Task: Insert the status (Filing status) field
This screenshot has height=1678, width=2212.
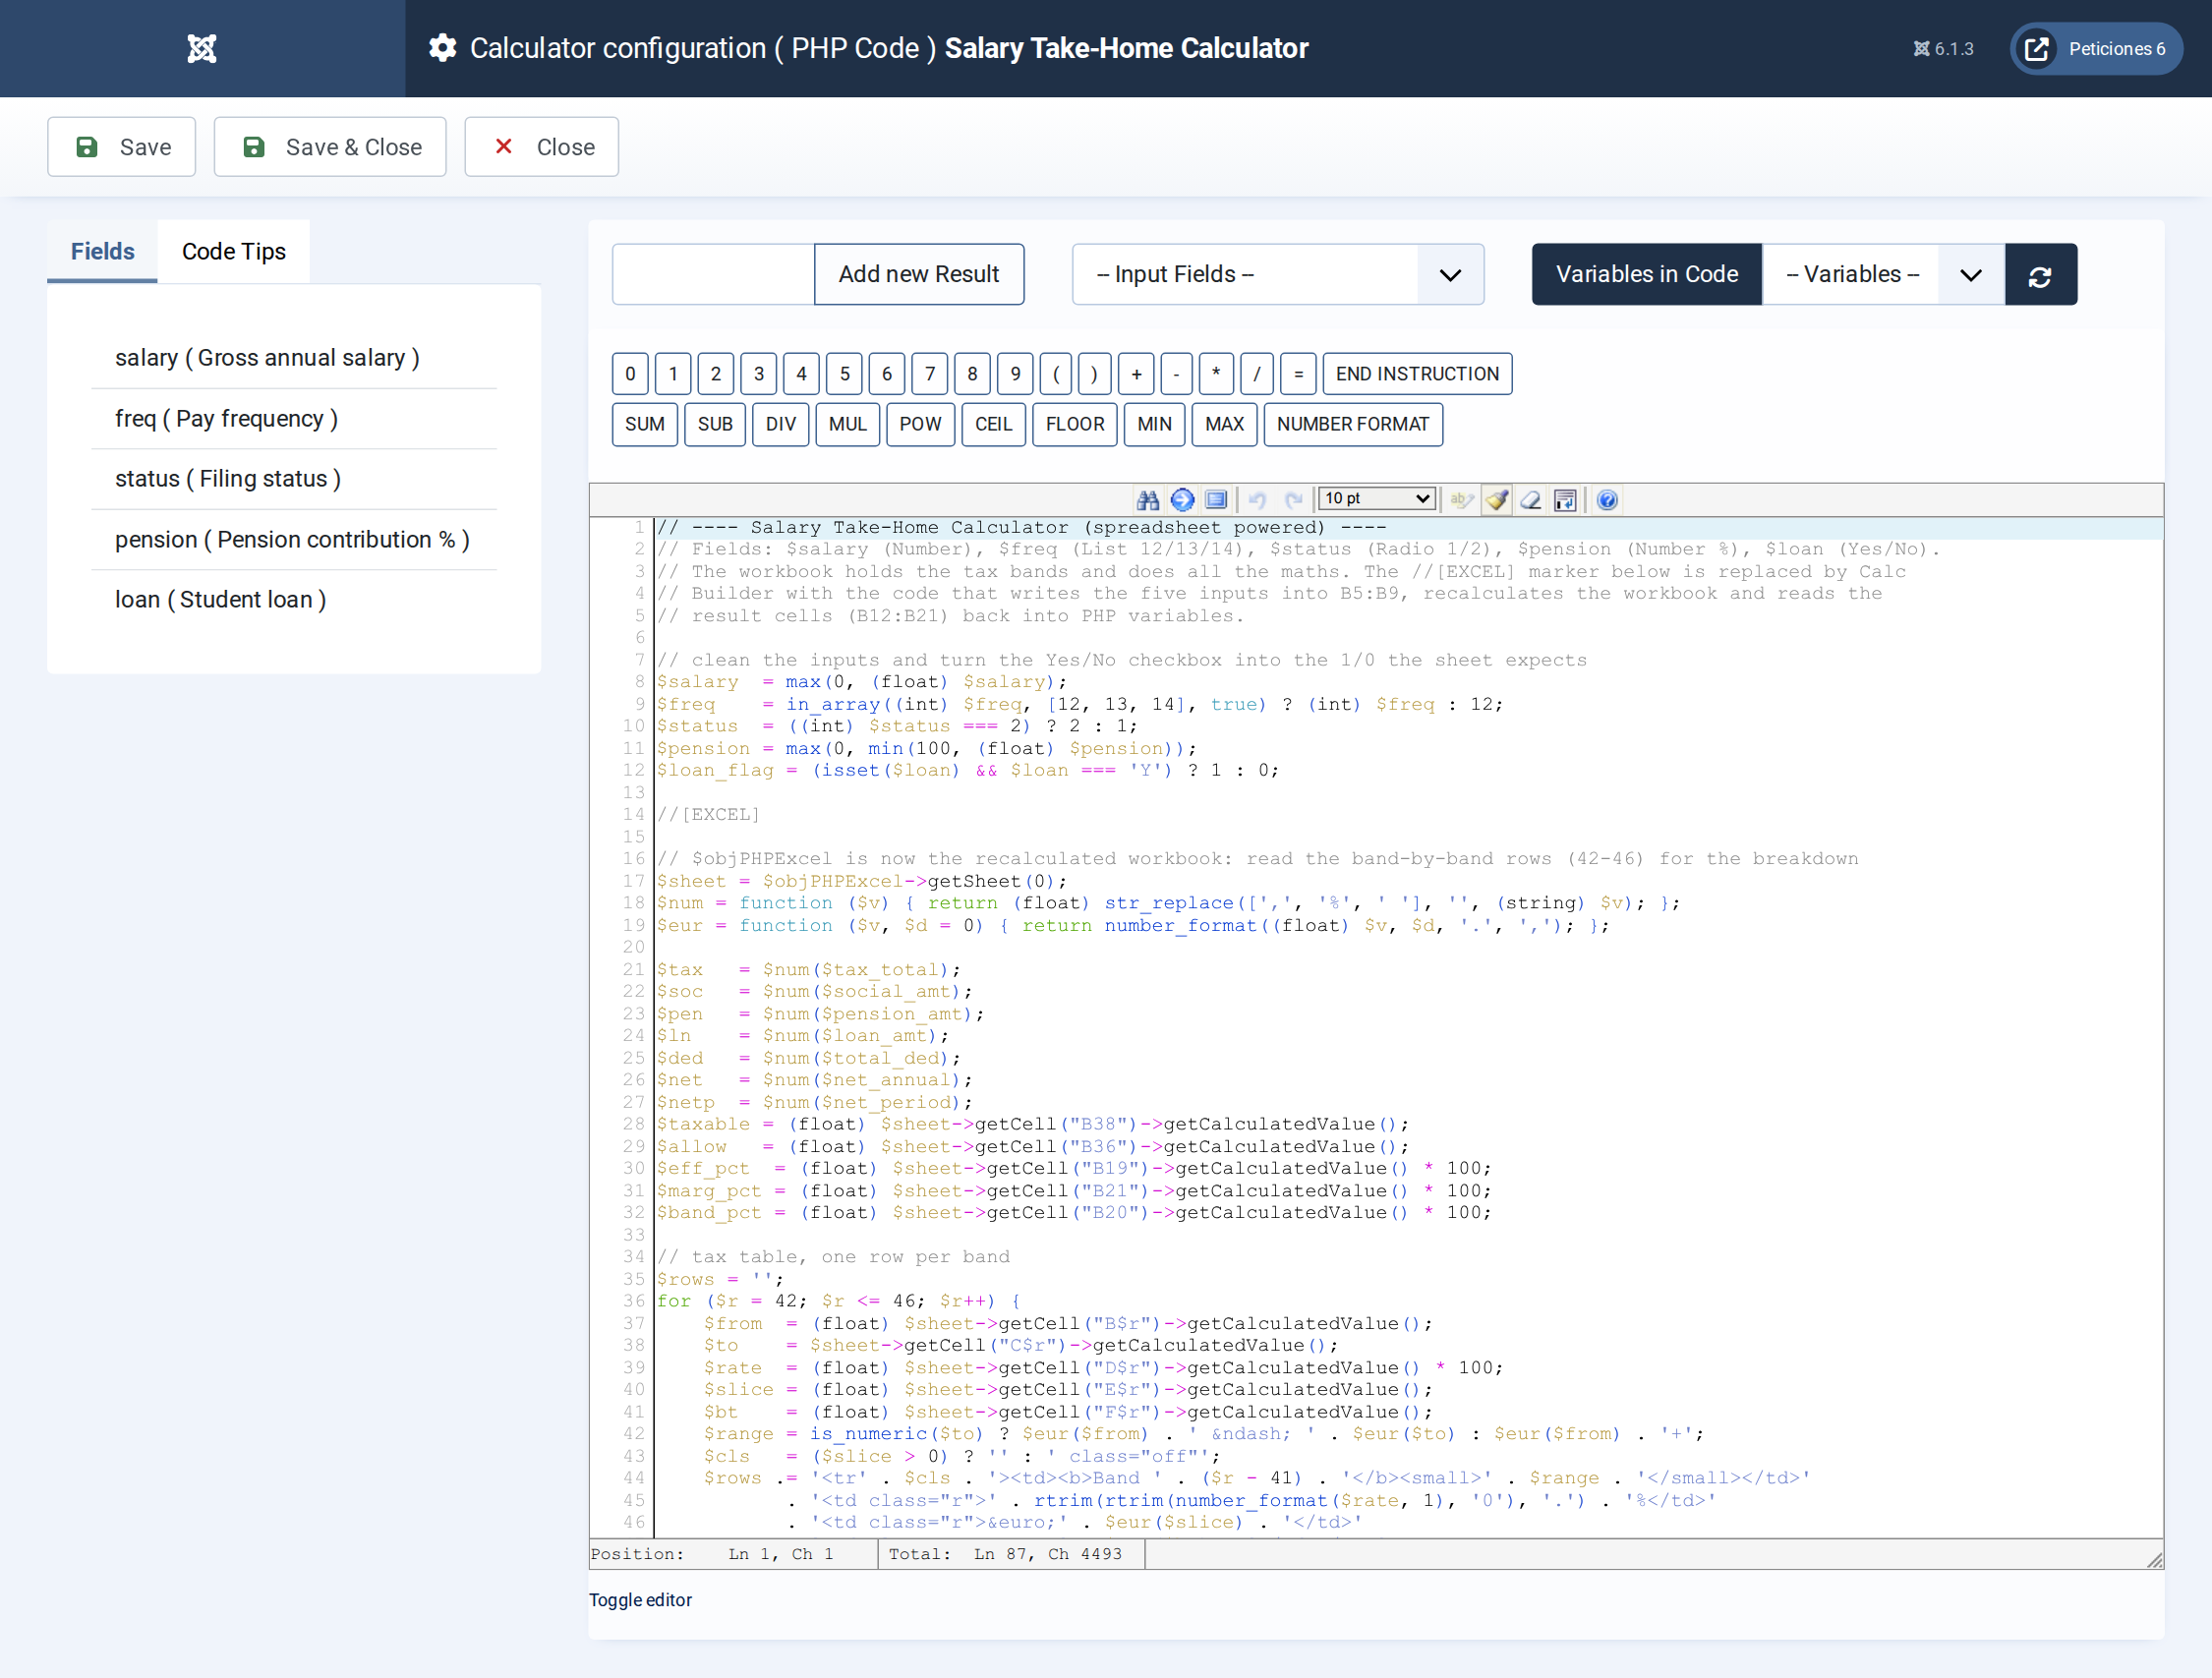Action: tap(293, 479)
